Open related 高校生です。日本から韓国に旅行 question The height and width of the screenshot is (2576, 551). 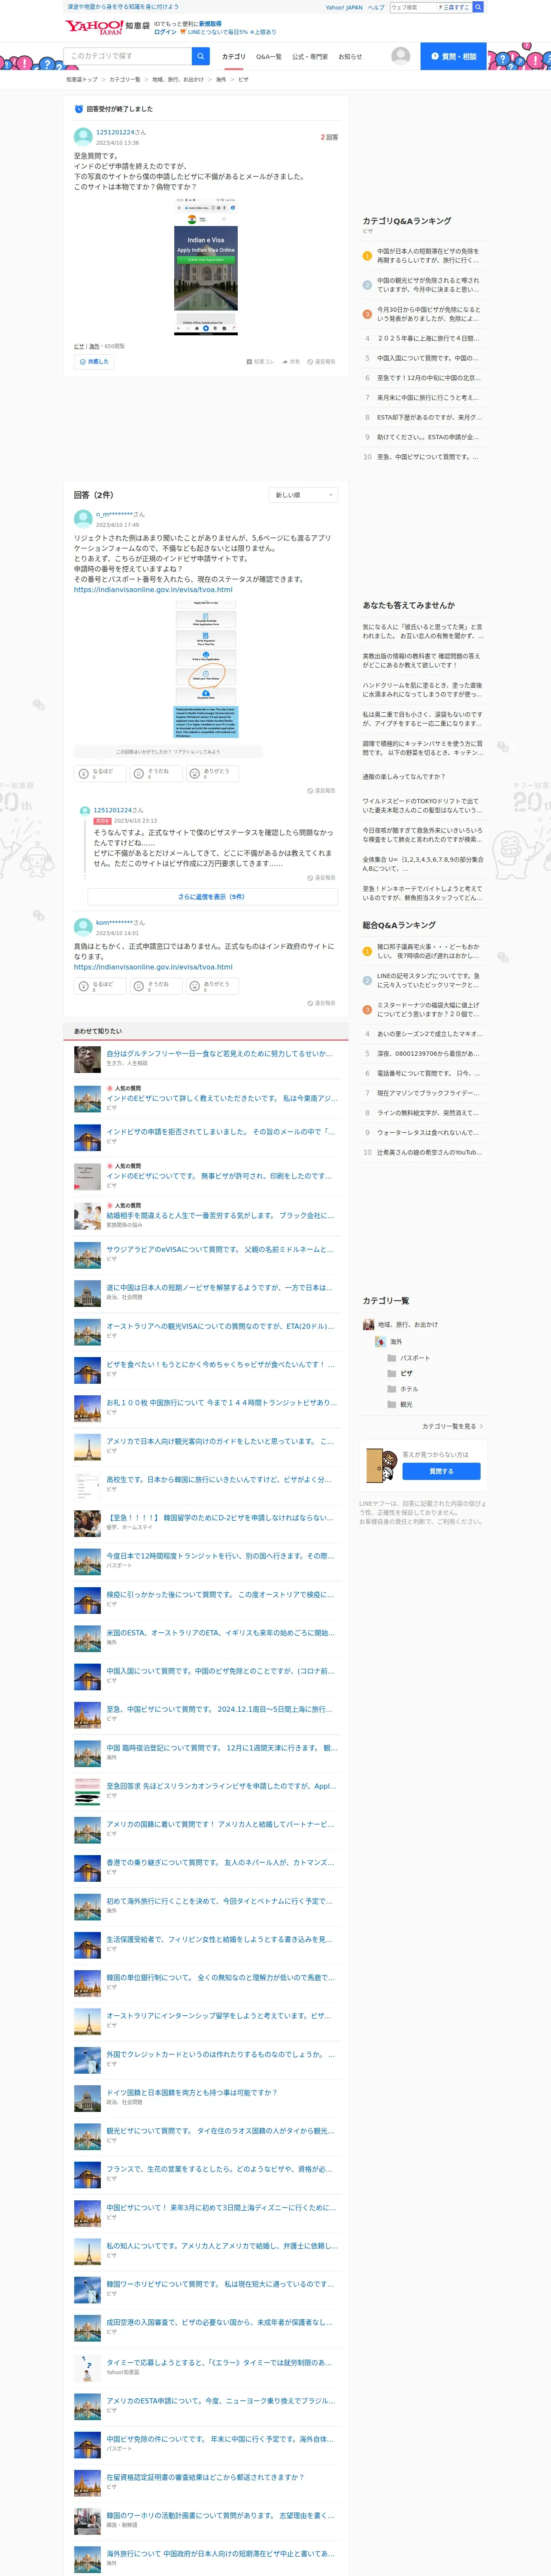218,1479
